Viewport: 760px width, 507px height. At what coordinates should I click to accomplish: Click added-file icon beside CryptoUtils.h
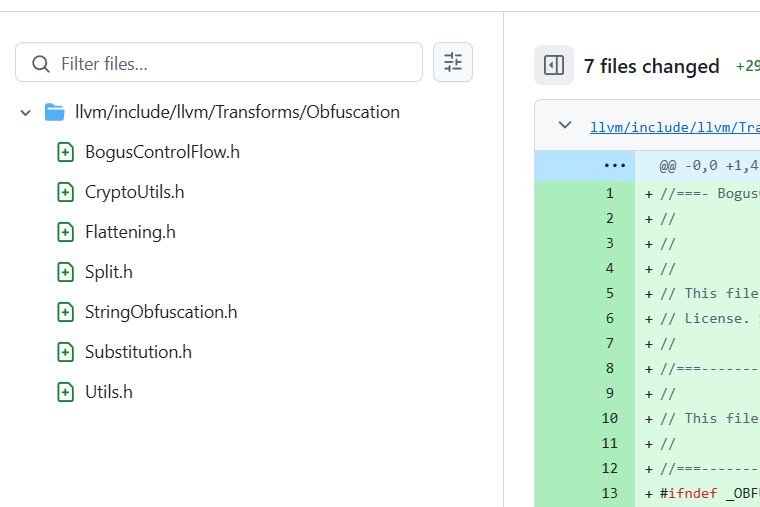65,192
